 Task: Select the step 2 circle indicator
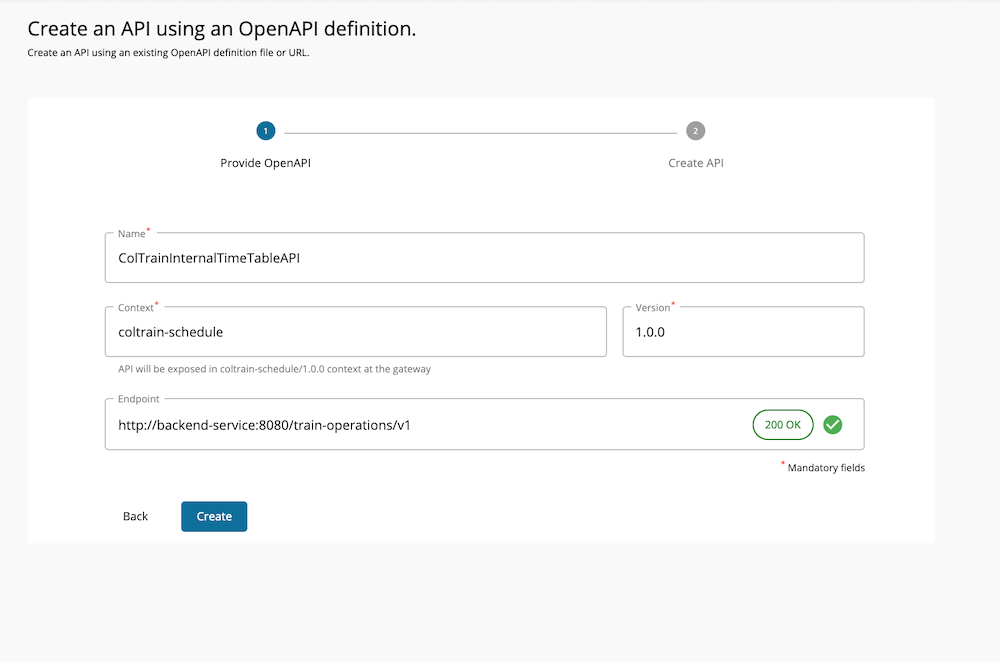(x=695, y=130)
